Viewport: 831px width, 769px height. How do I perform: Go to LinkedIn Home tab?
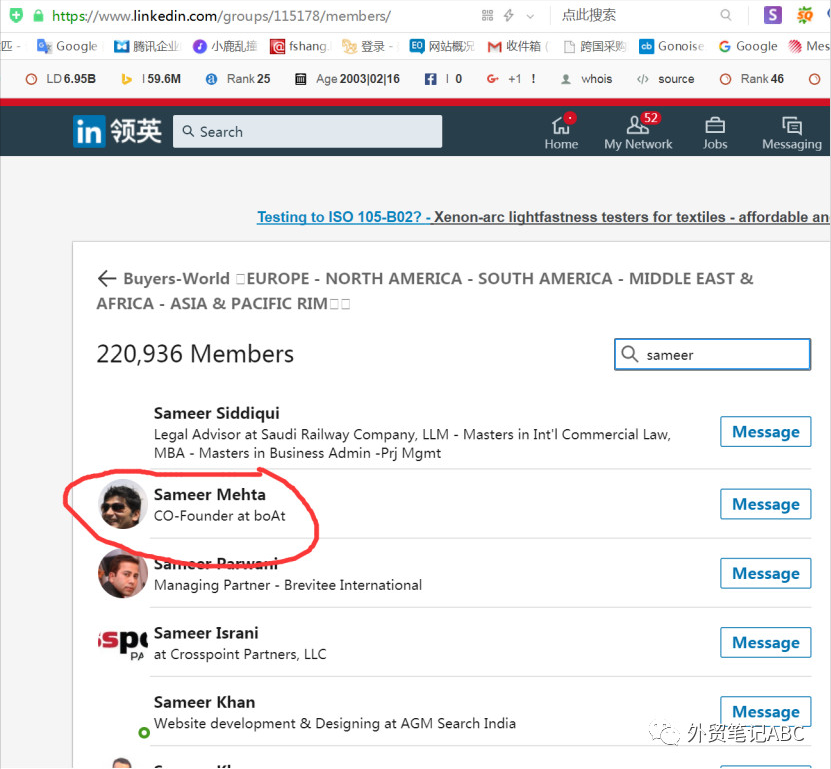tap(561, 132)
